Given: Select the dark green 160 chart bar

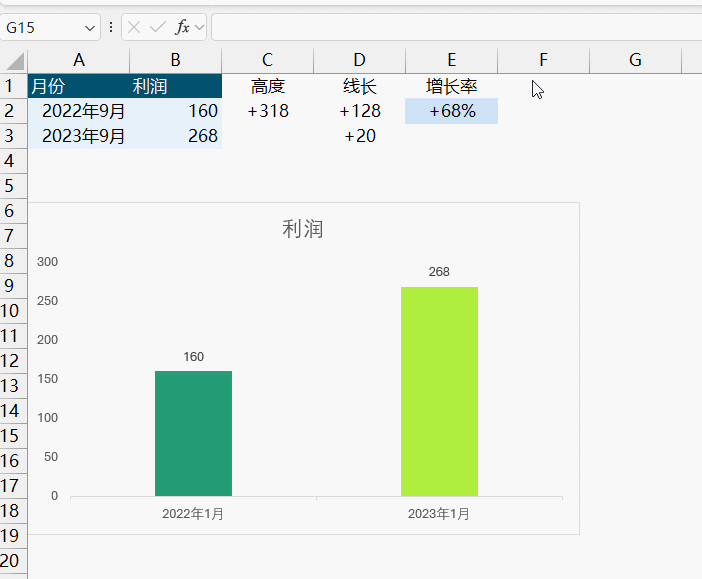Looking at the screenshot, I should pyautogui.click(x=193, y=433).
